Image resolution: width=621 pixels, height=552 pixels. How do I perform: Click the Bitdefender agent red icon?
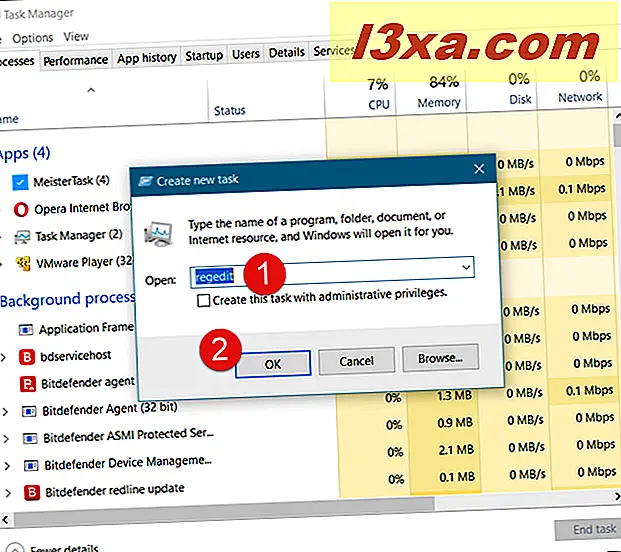point(28,384)
